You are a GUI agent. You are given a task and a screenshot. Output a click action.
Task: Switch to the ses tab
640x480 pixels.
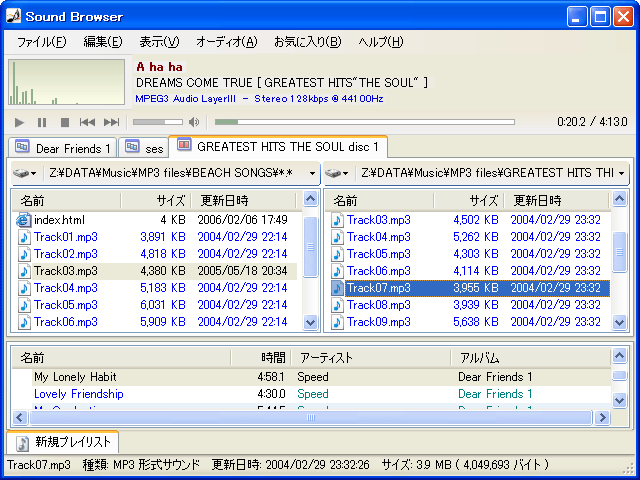144,148
